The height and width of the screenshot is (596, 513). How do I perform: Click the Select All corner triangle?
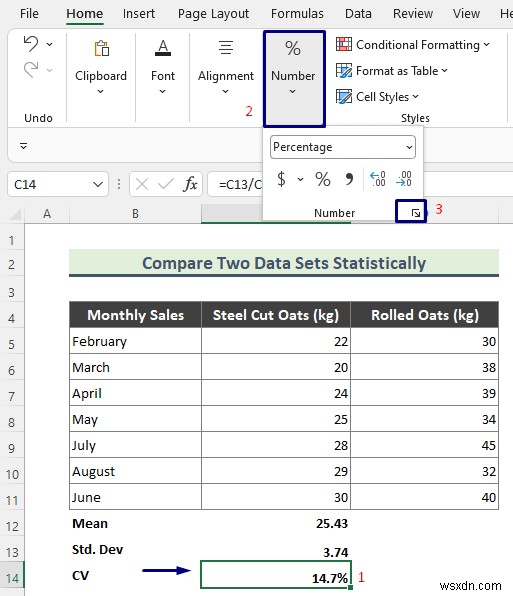point(14,214)
